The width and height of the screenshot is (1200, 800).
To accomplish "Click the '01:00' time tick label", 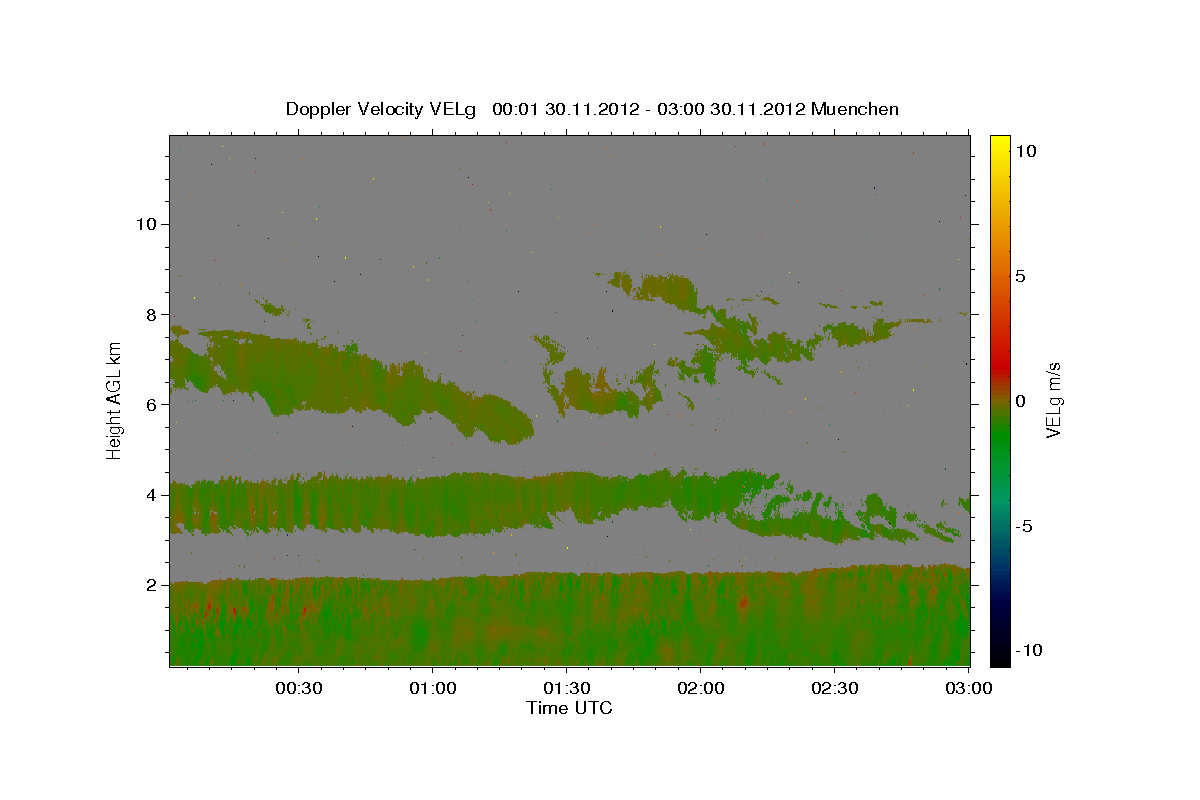I will point(433,688).
